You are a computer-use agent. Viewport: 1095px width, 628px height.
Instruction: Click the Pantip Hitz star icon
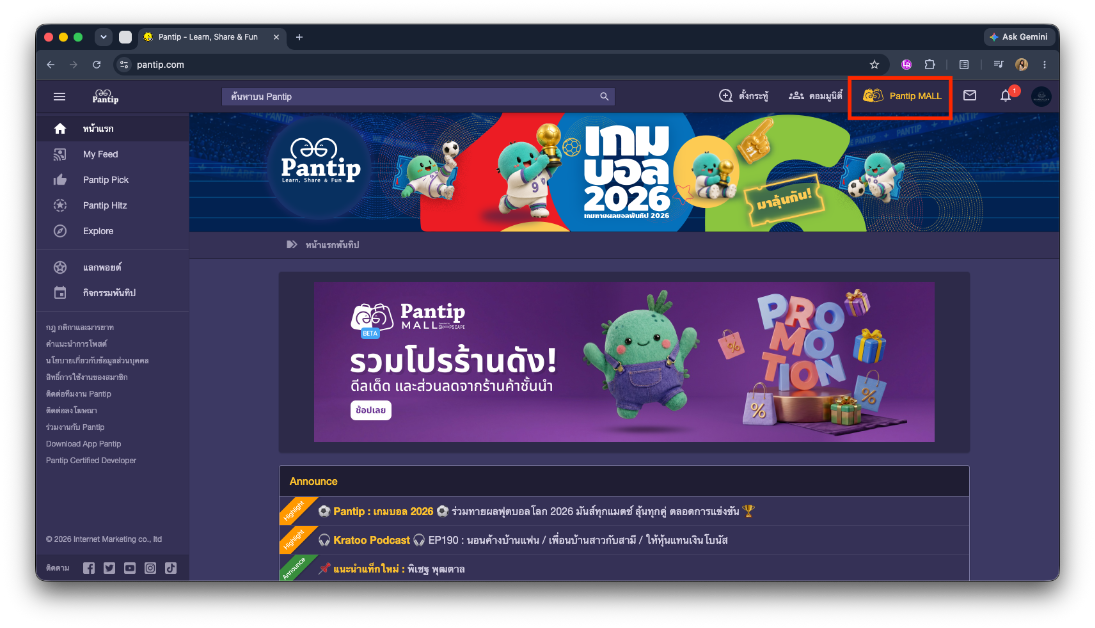(60, 205)
